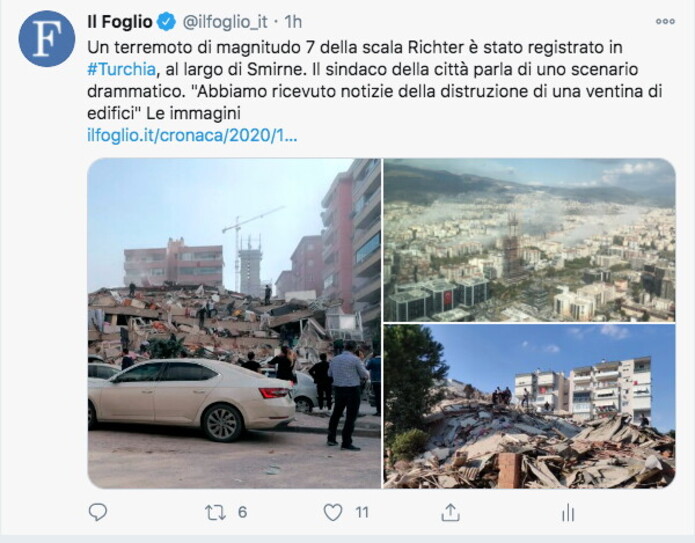Click the 1h timestamp
The image size is (695, 543).
[x=293, y=22]
